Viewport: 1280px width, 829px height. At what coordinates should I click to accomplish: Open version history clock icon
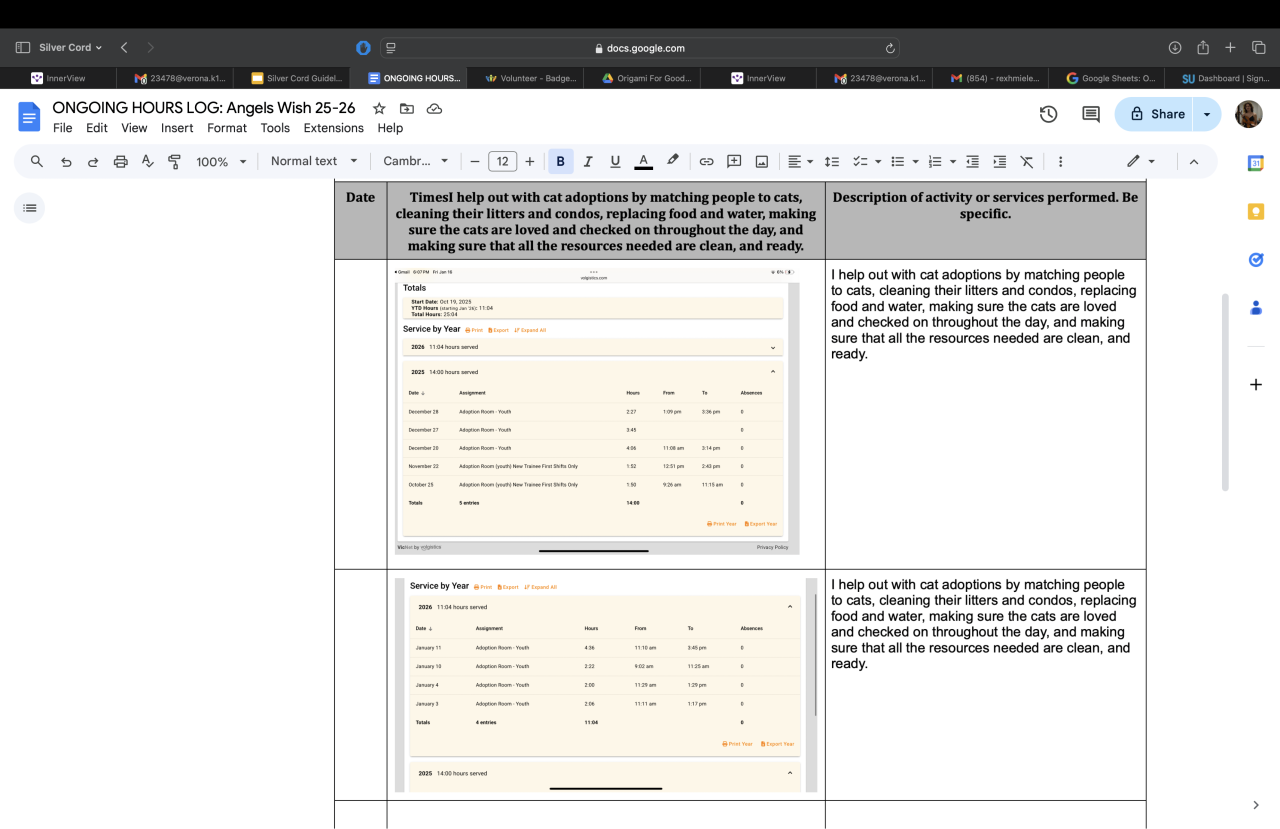(x=1048, y=114)
